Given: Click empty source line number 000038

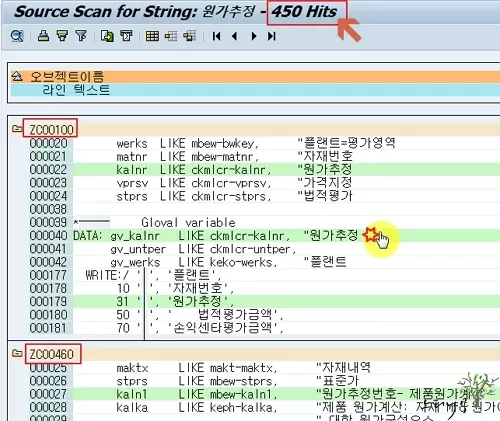Looking at the screenshot, I should tap(48, 209).
